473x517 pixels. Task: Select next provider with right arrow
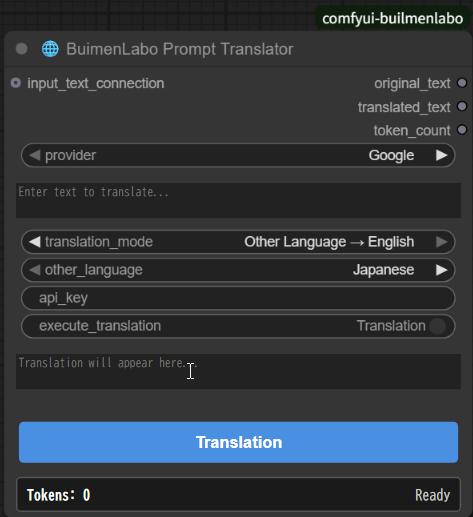pos(442,155)
